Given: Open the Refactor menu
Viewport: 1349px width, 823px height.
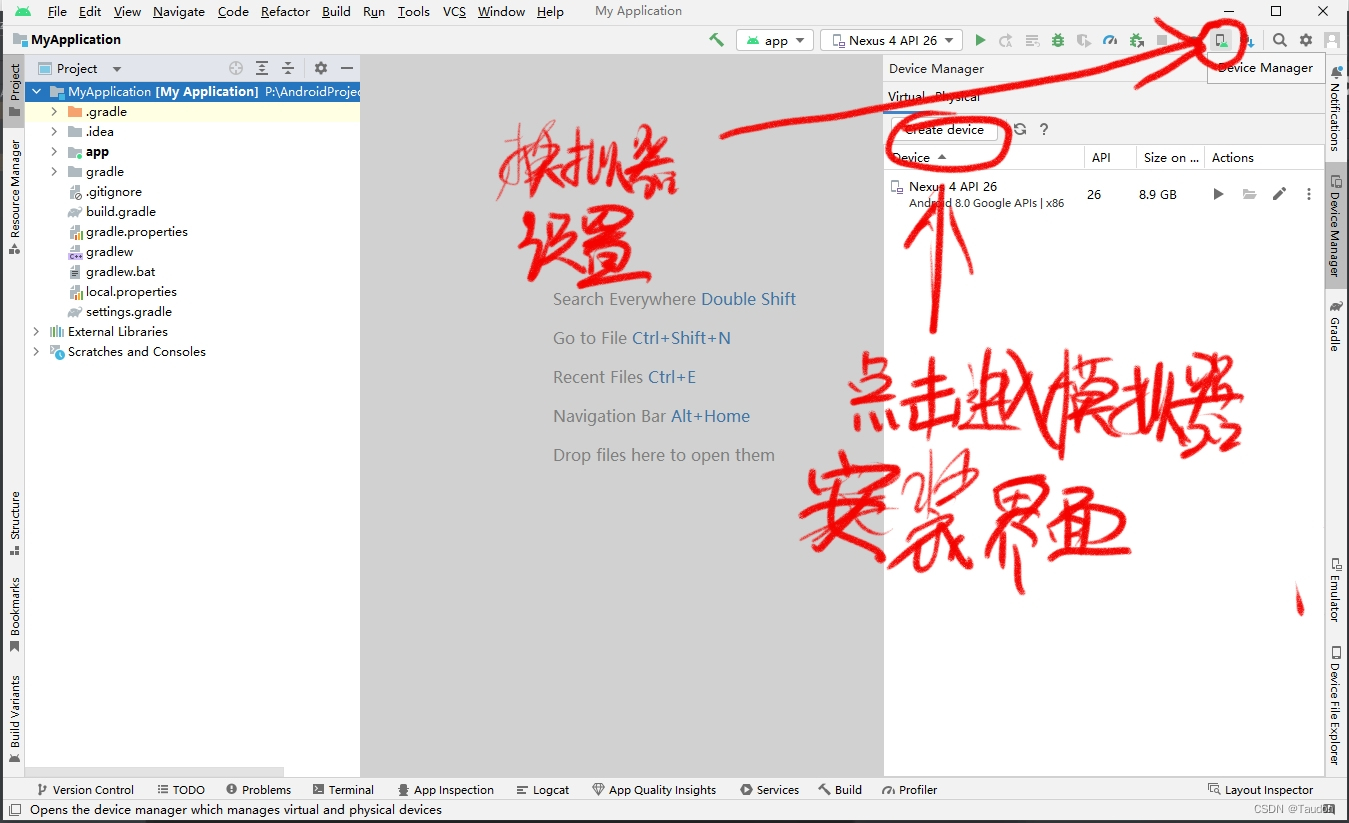Looking at the screenshot, I should pos(285,11).
